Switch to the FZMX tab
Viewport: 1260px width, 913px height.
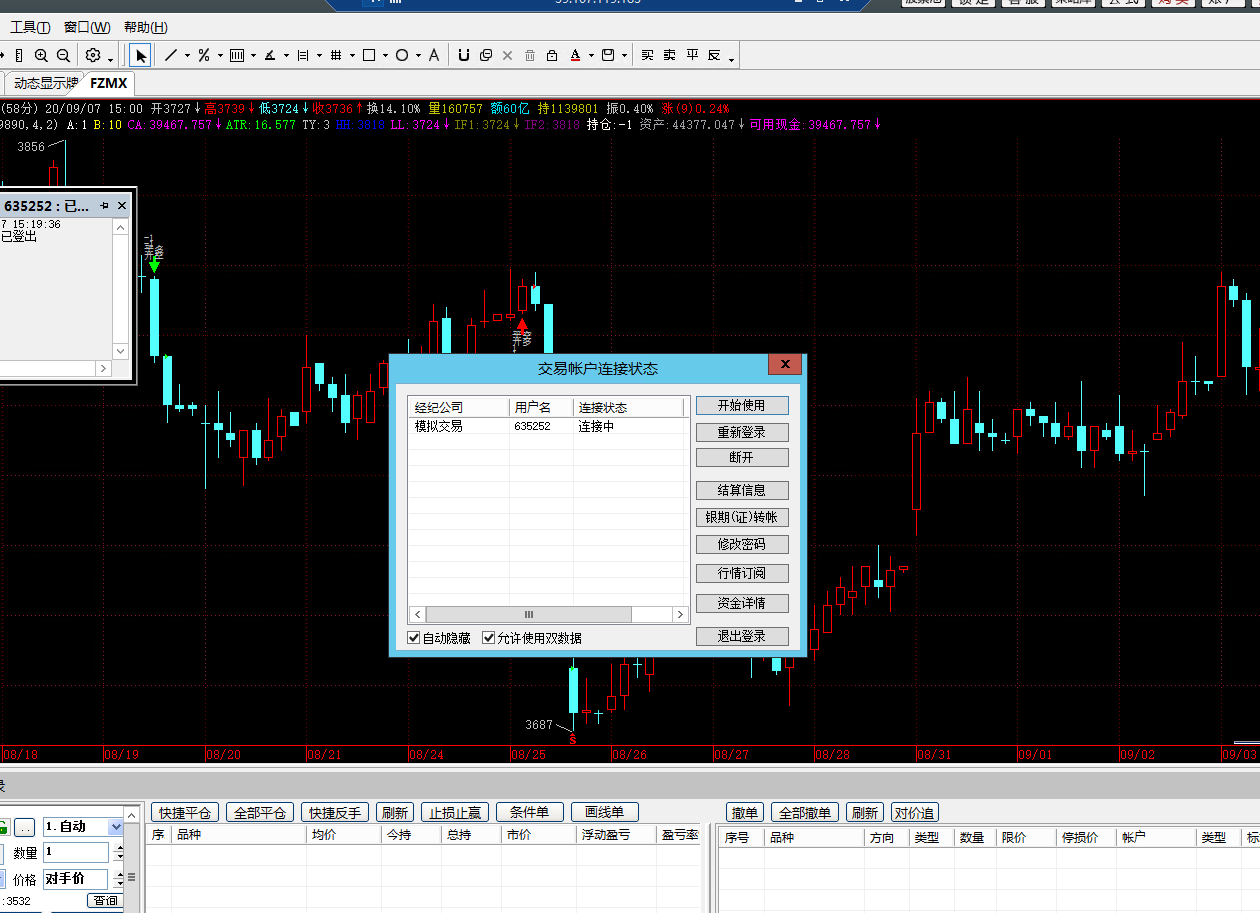tap(107, 83)
